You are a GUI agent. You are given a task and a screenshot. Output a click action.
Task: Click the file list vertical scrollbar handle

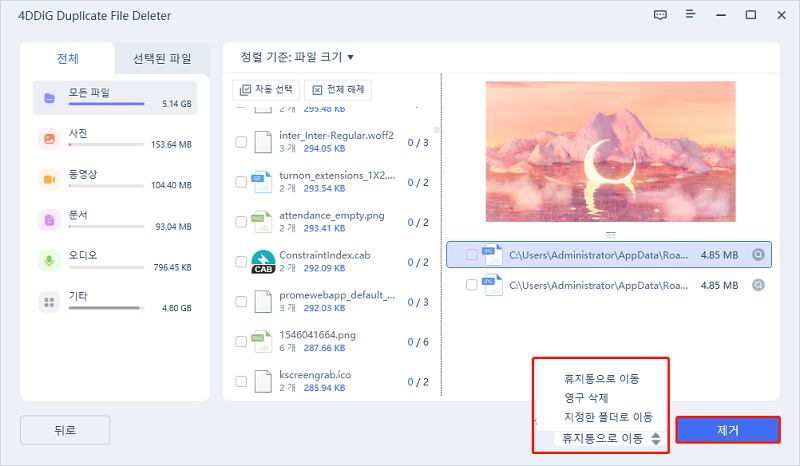(x=436, y=130)
